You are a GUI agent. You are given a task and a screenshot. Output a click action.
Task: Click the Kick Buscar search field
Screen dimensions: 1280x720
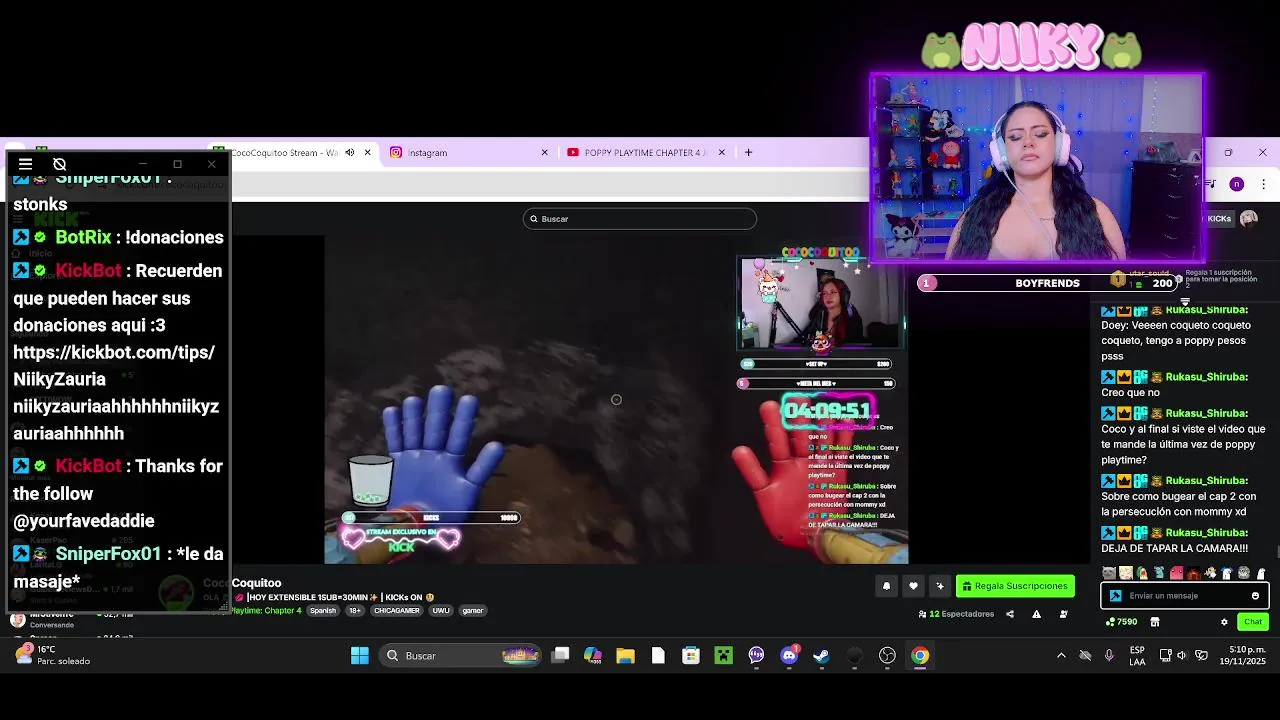(x=640, y=218)
